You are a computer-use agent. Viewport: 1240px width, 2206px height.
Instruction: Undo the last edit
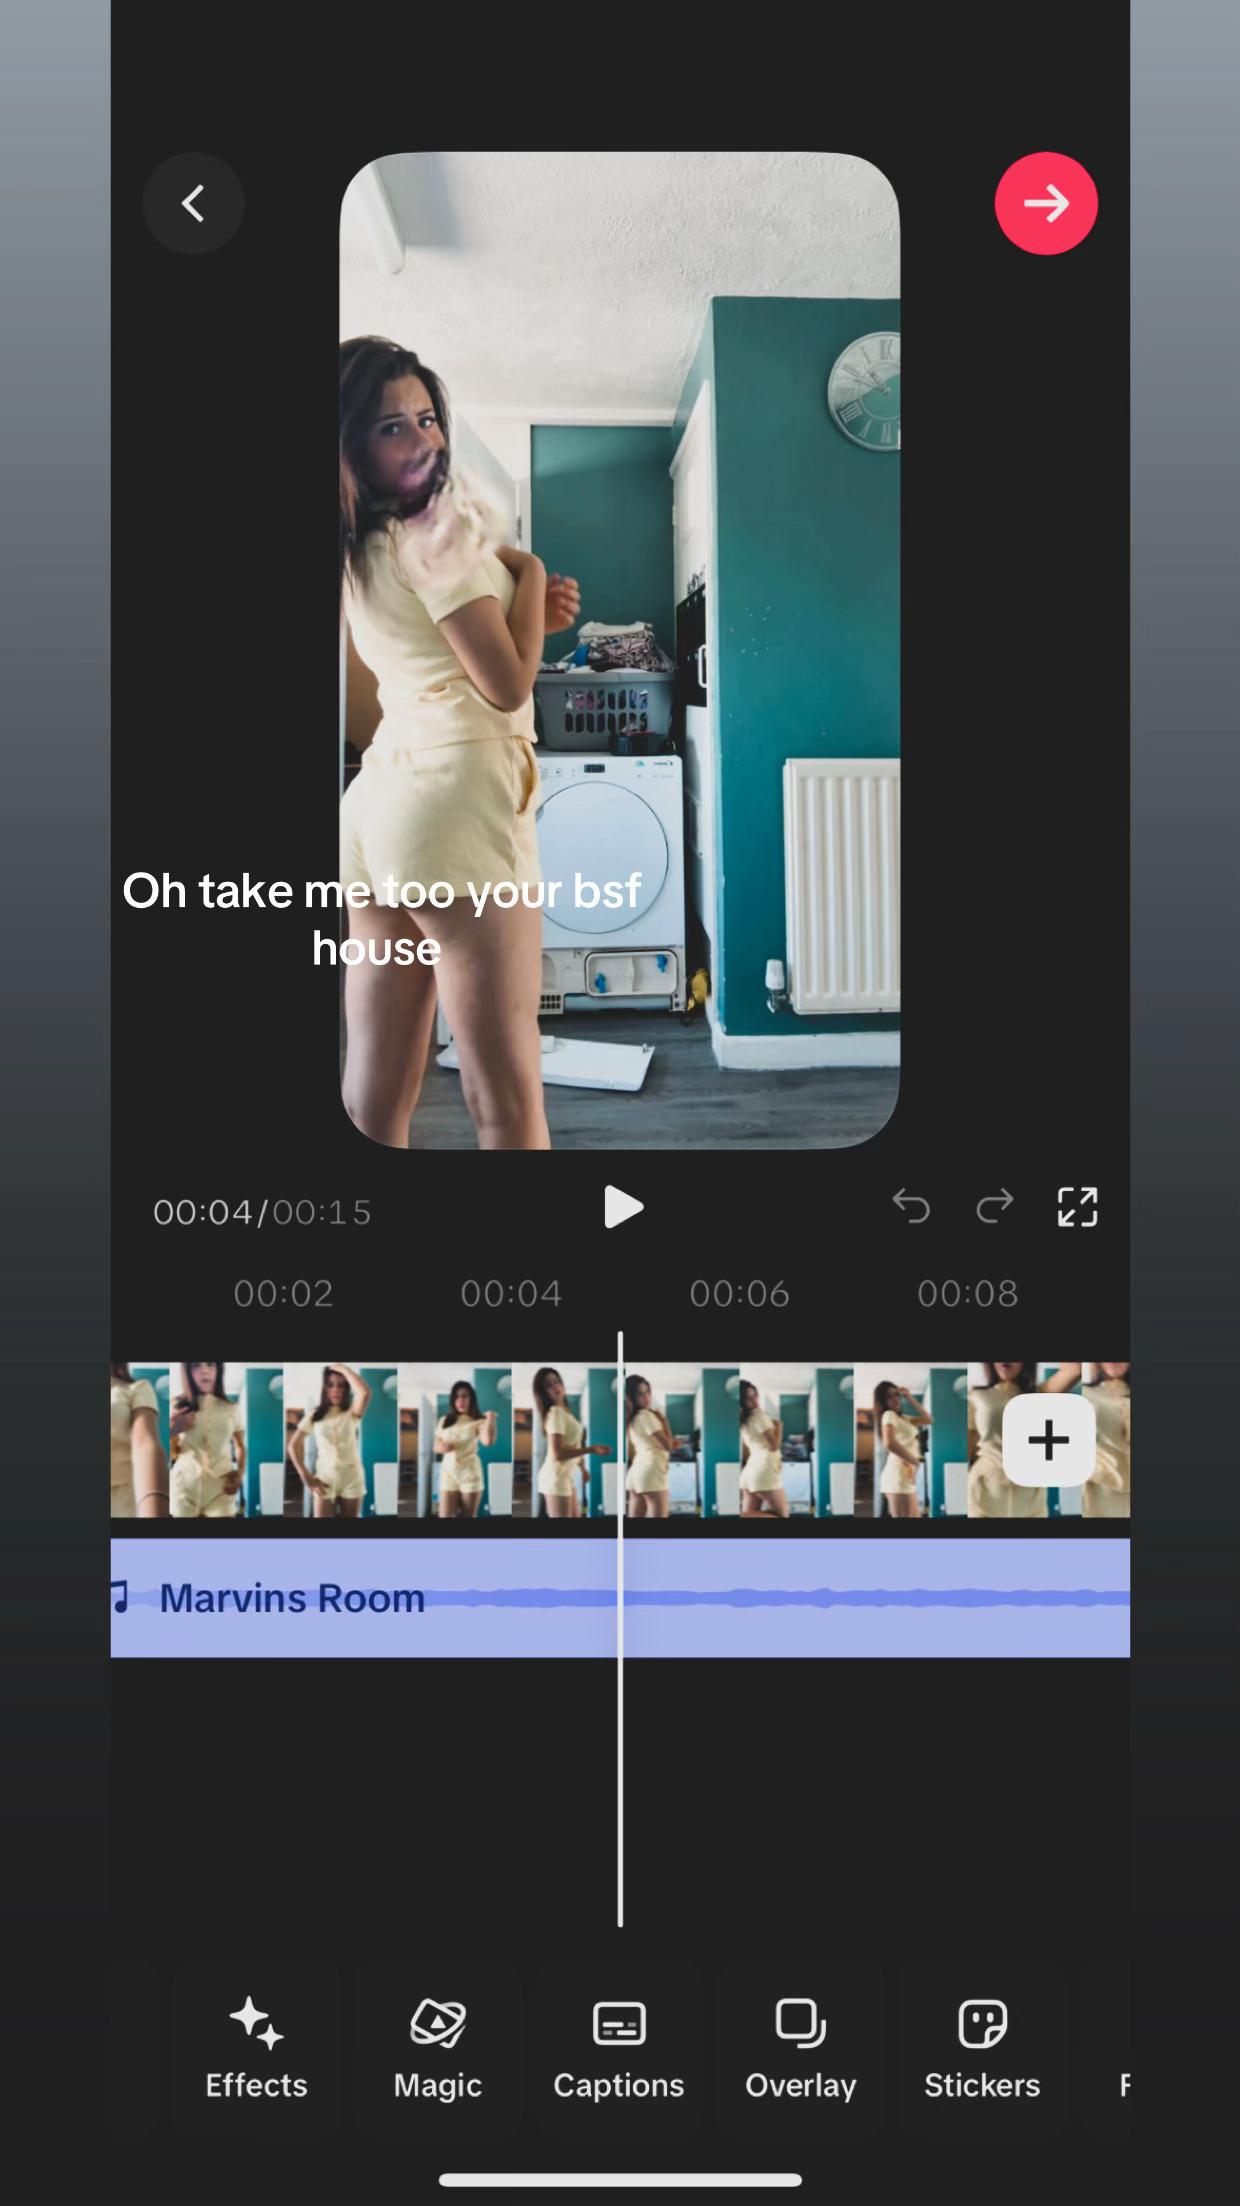pyautogui.click(x=911, y=1207)
